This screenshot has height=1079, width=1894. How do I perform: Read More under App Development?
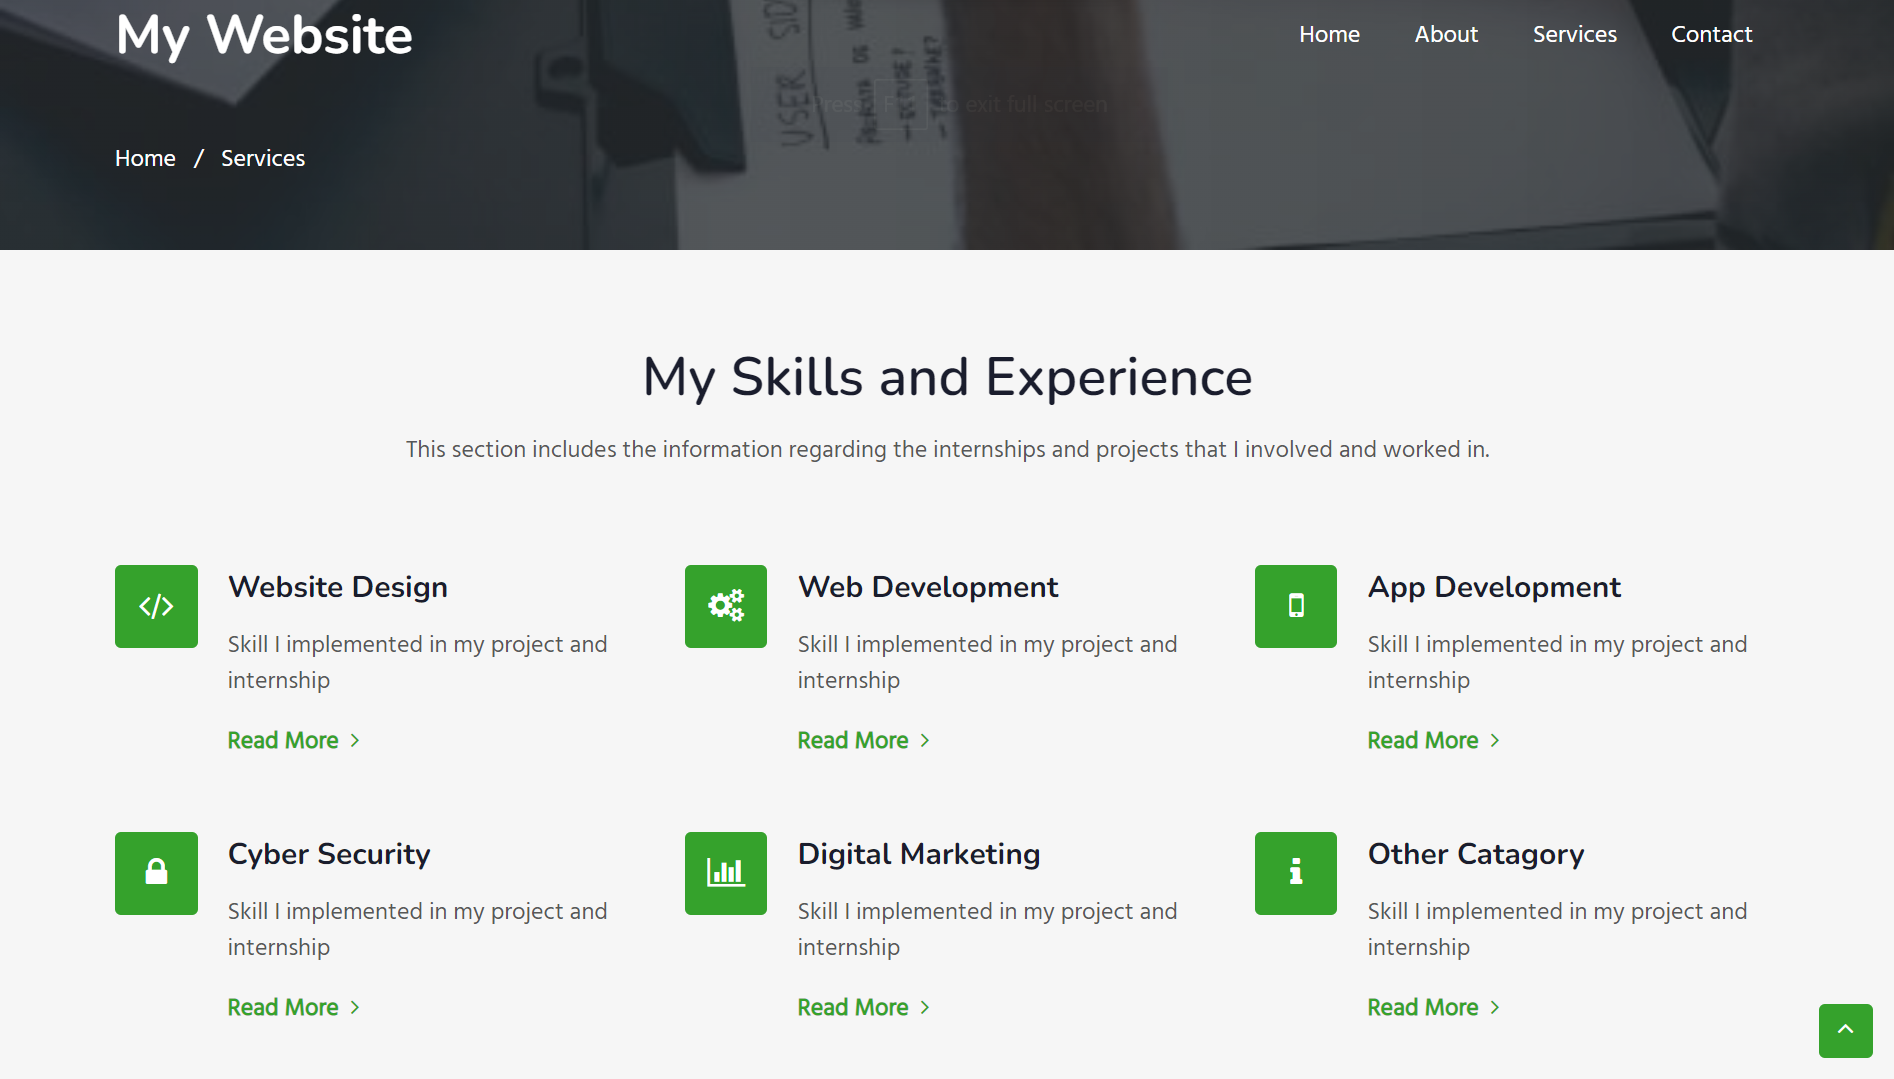(1434, 740)
